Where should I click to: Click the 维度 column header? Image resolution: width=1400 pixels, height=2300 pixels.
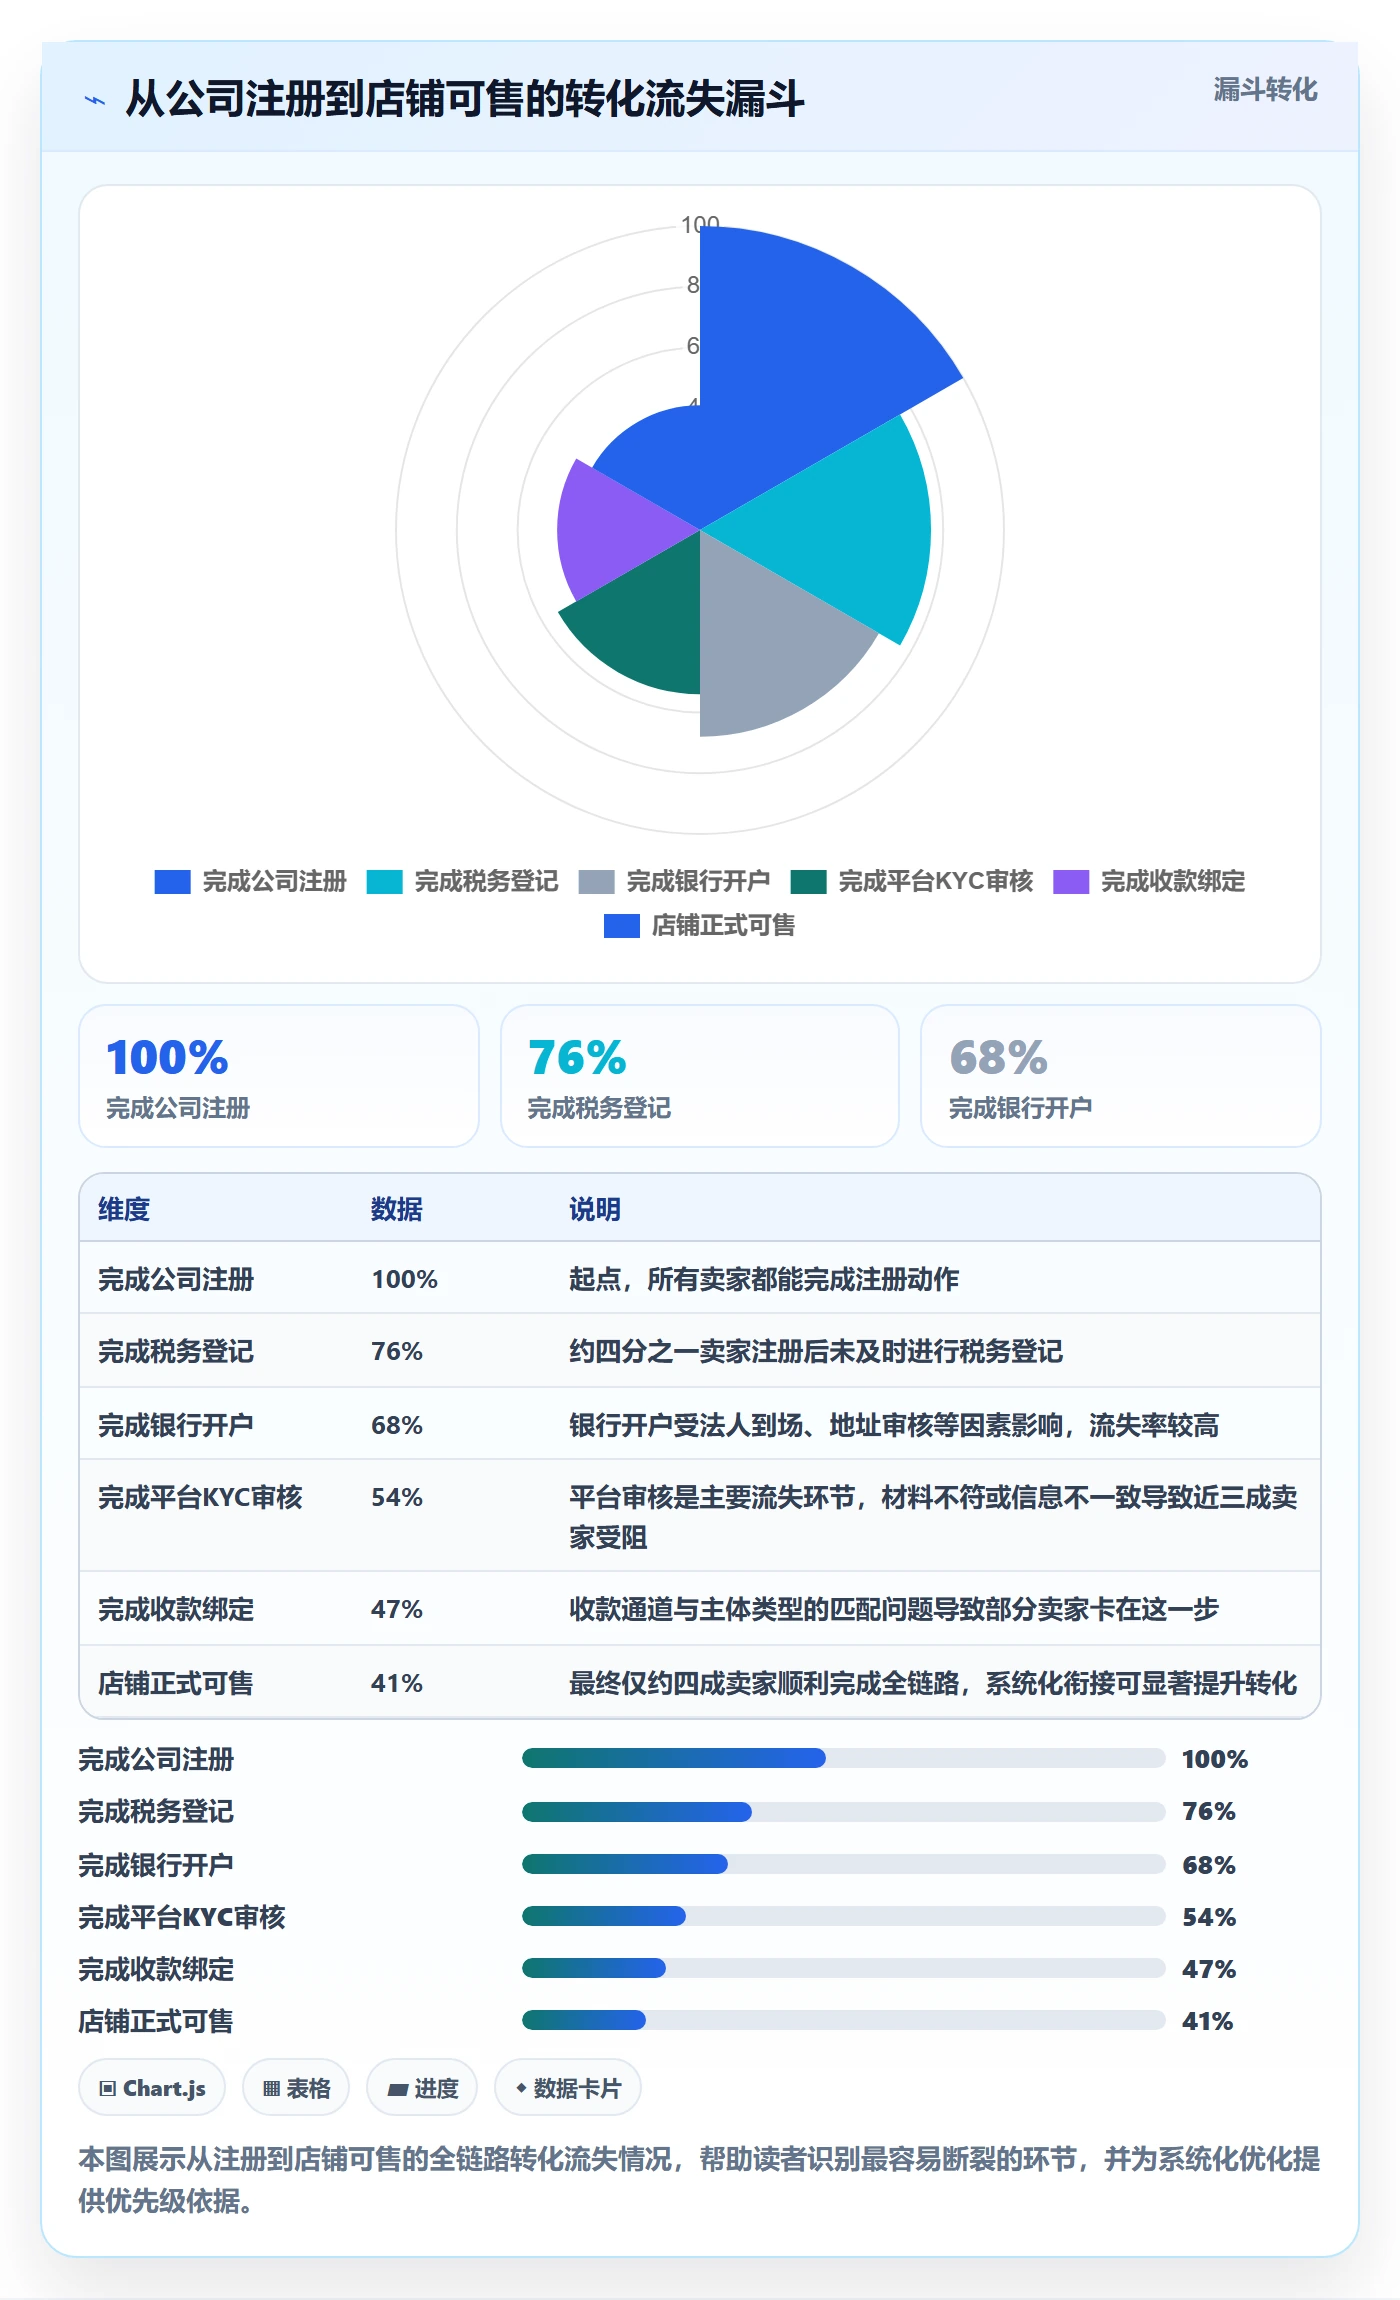tap(124, 1209)
